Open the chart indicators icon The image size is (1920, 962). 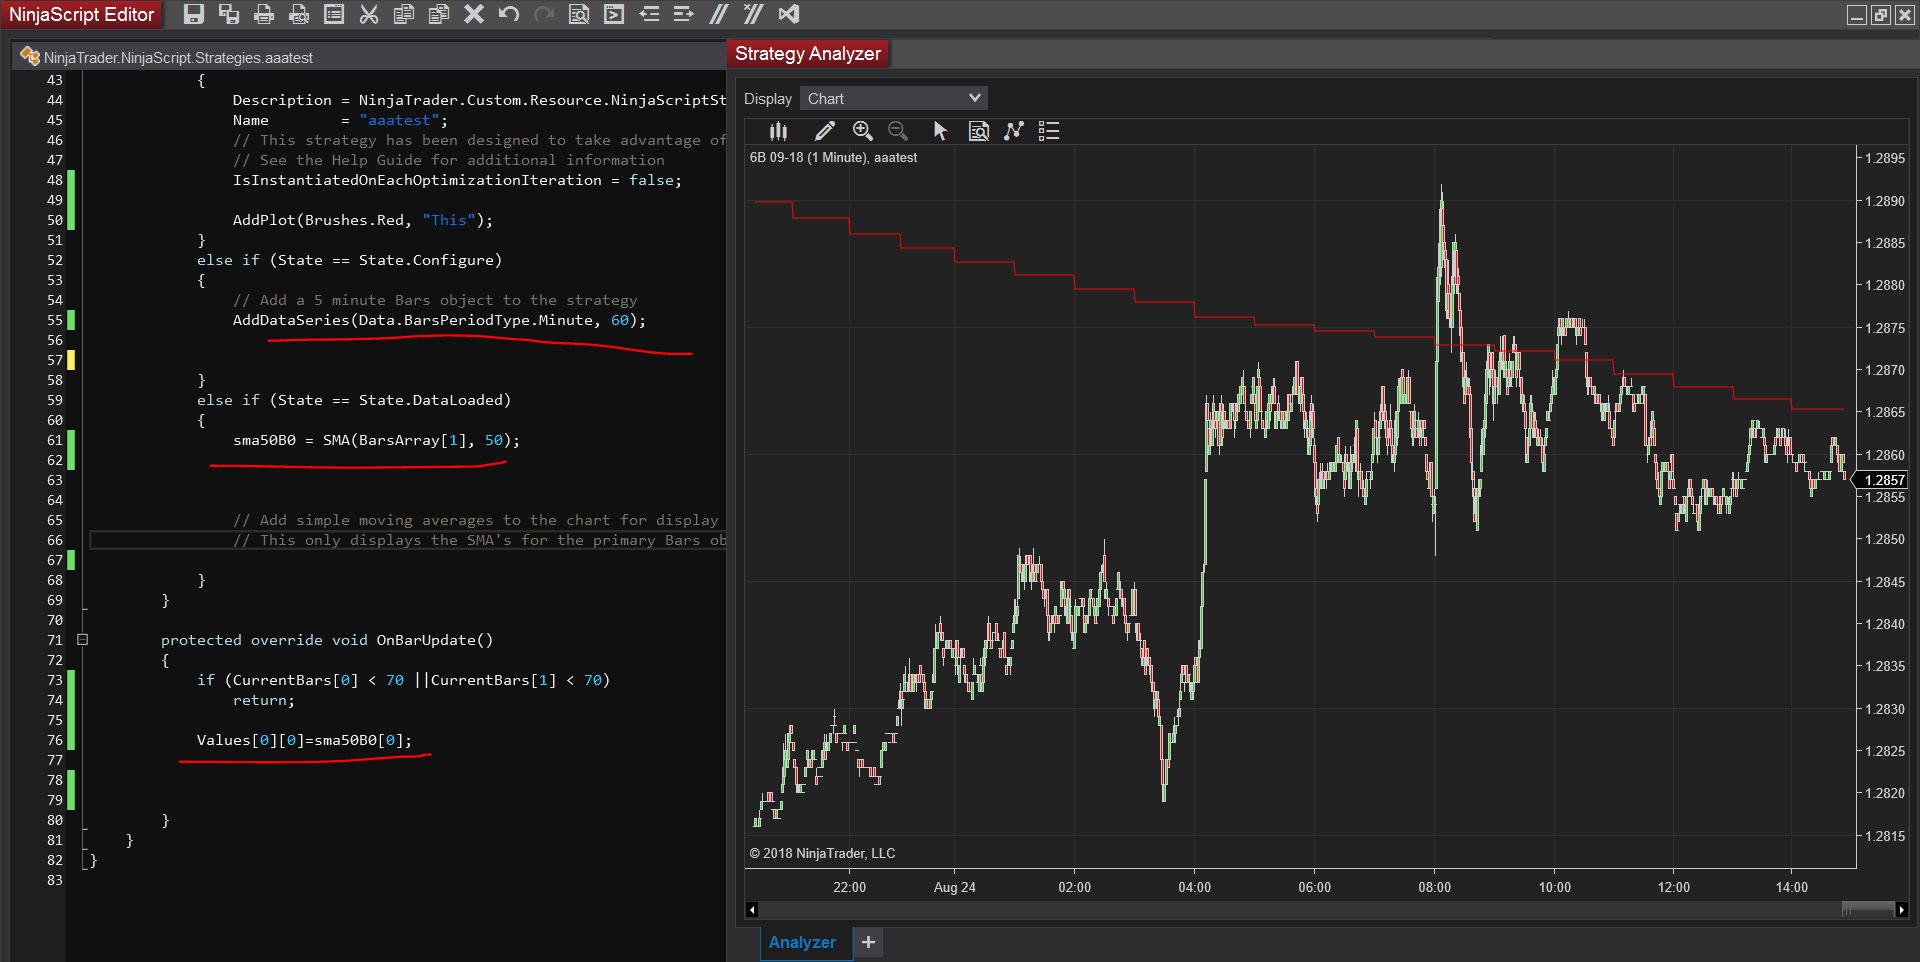coord(1014,131)
